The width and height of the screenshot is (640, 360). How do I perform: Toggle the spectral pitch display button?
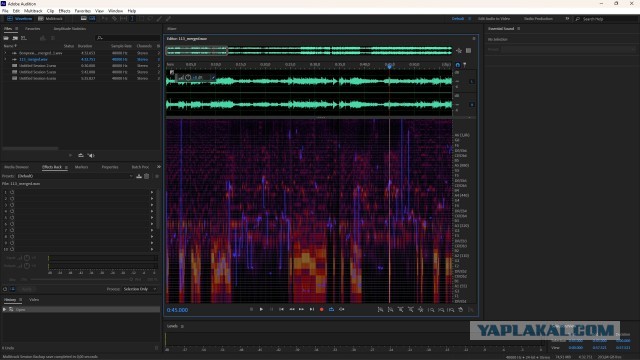[92, 19]
